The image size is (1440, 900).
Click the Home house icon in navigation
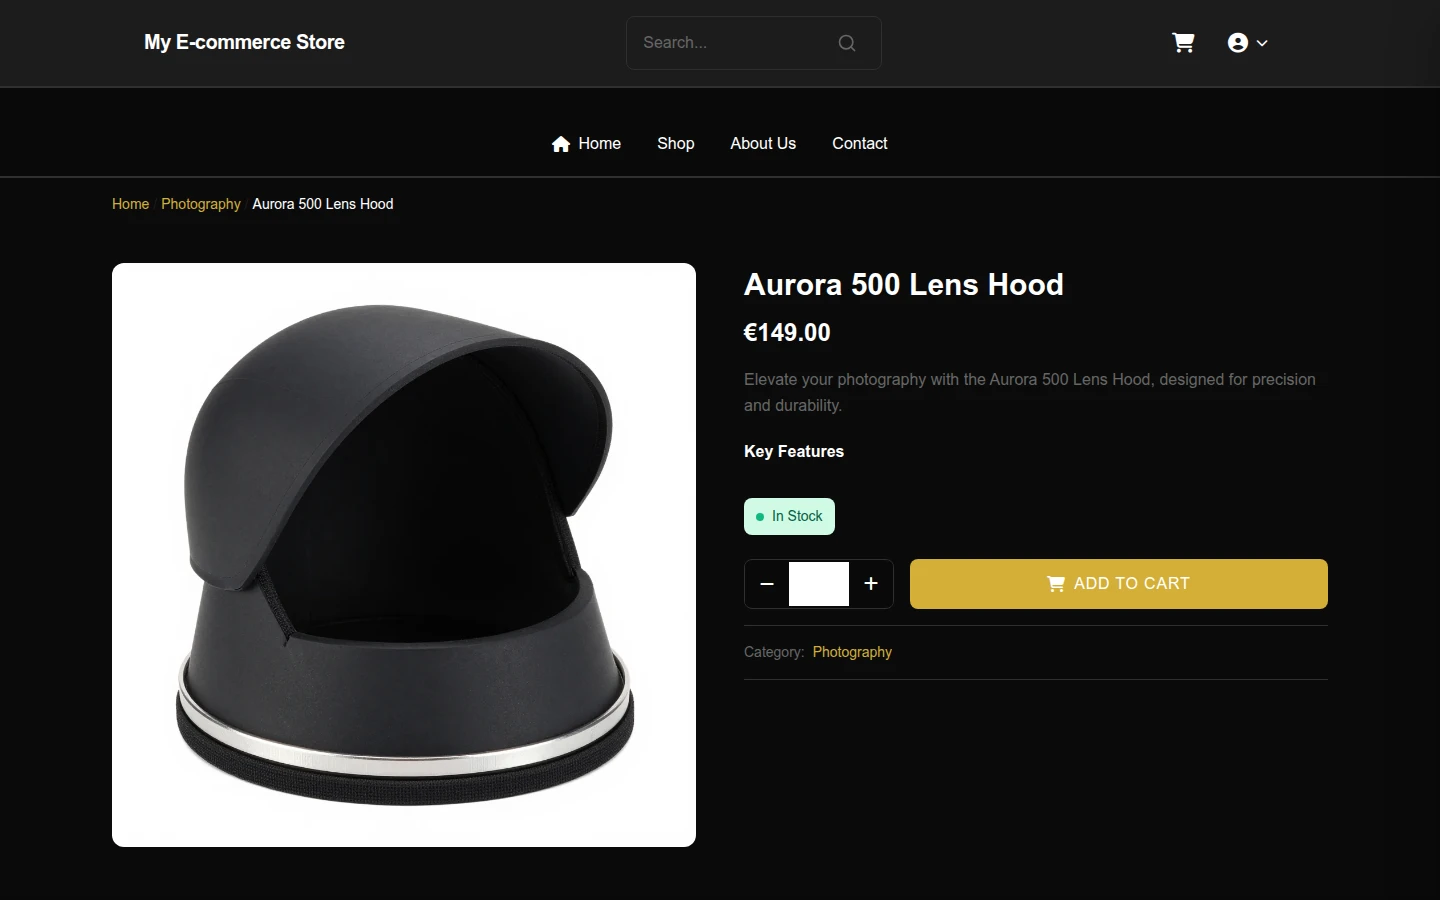[x=561, y=144]
